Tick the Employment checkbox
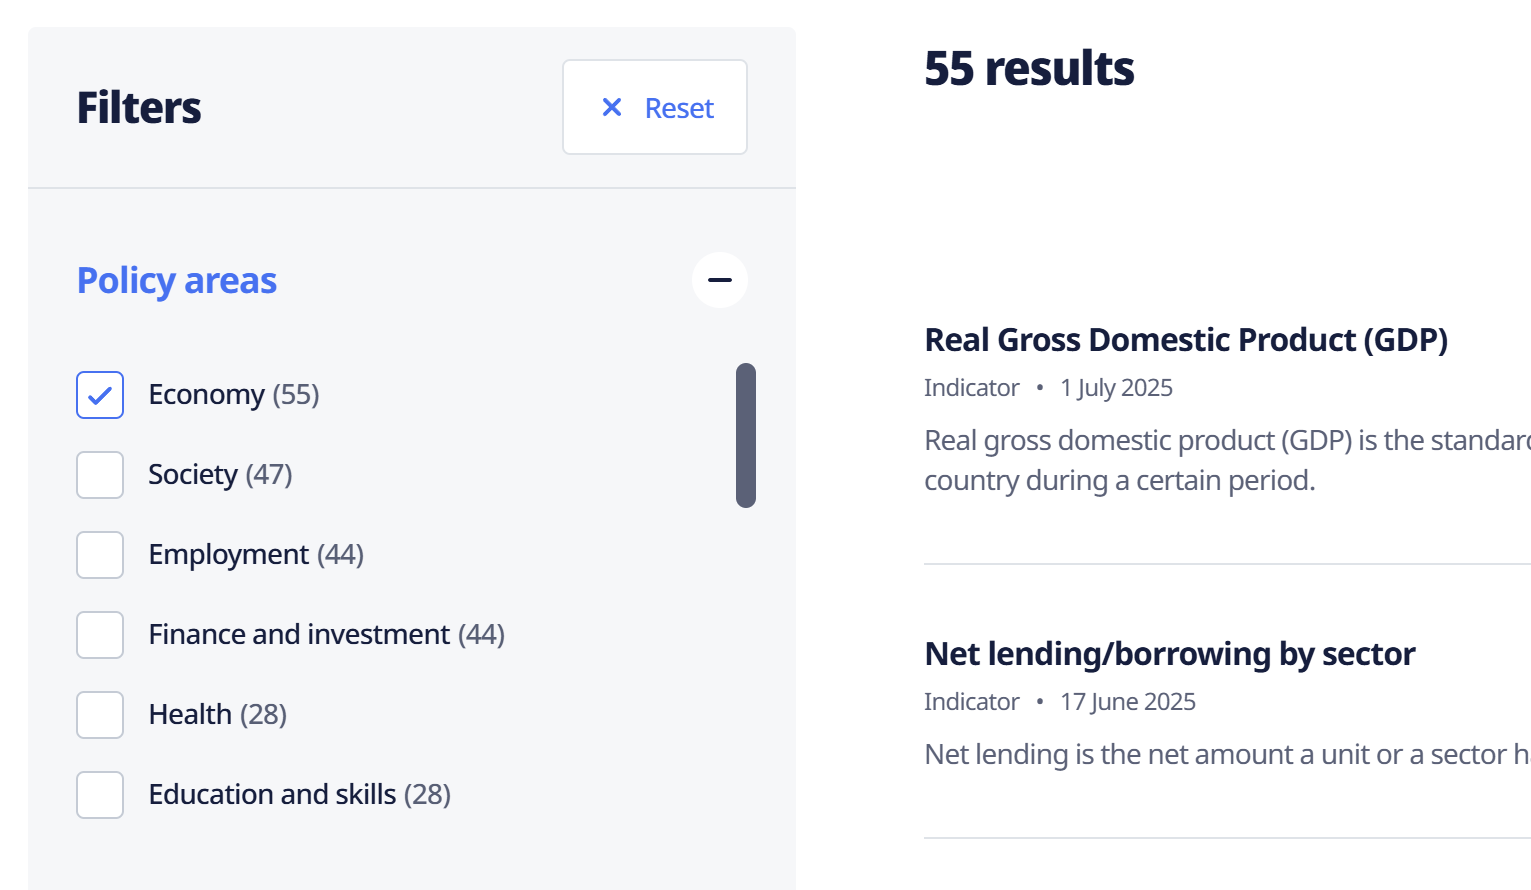 (x=100, y=555)
